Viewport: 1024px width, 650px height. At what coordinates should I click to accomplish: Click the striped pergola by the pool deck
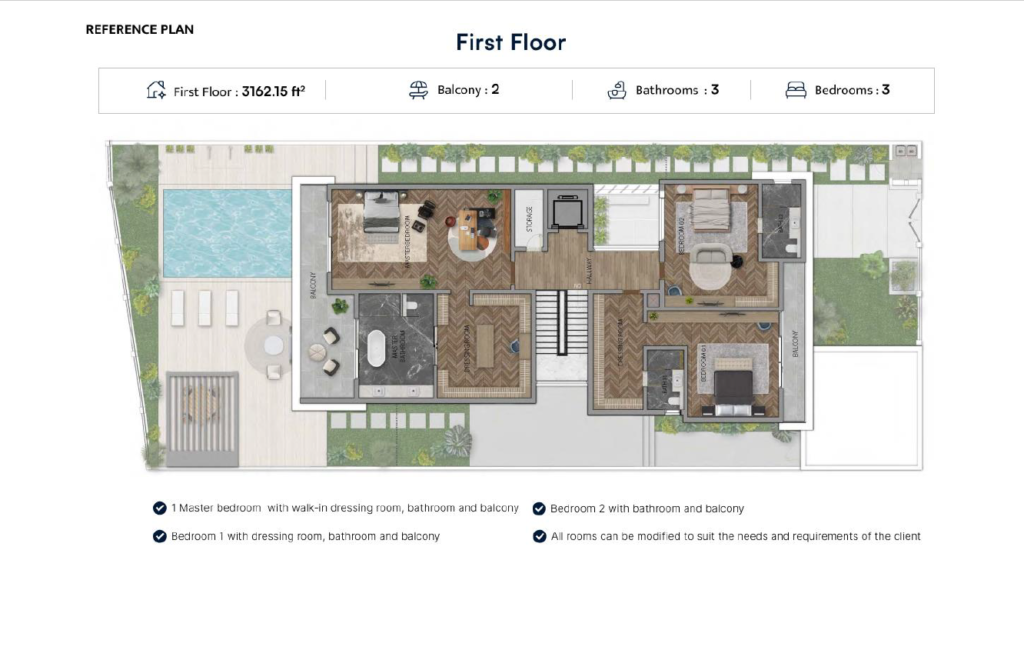[202, 418]
